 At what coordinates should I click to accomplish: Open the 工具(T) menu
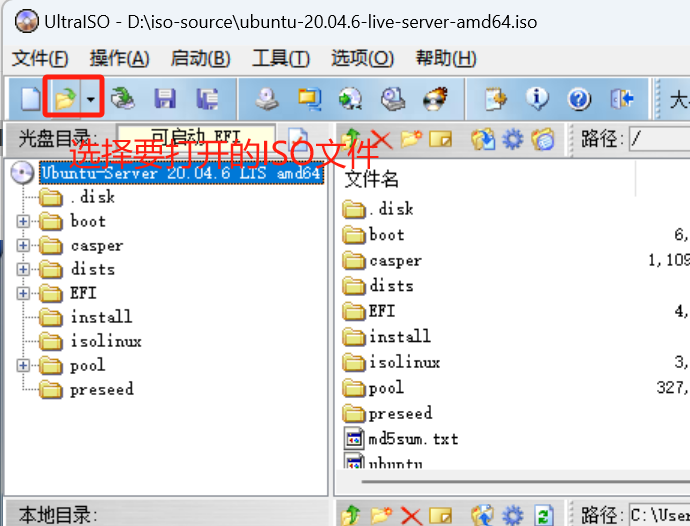pyautogui.click(x=281, y=58)
